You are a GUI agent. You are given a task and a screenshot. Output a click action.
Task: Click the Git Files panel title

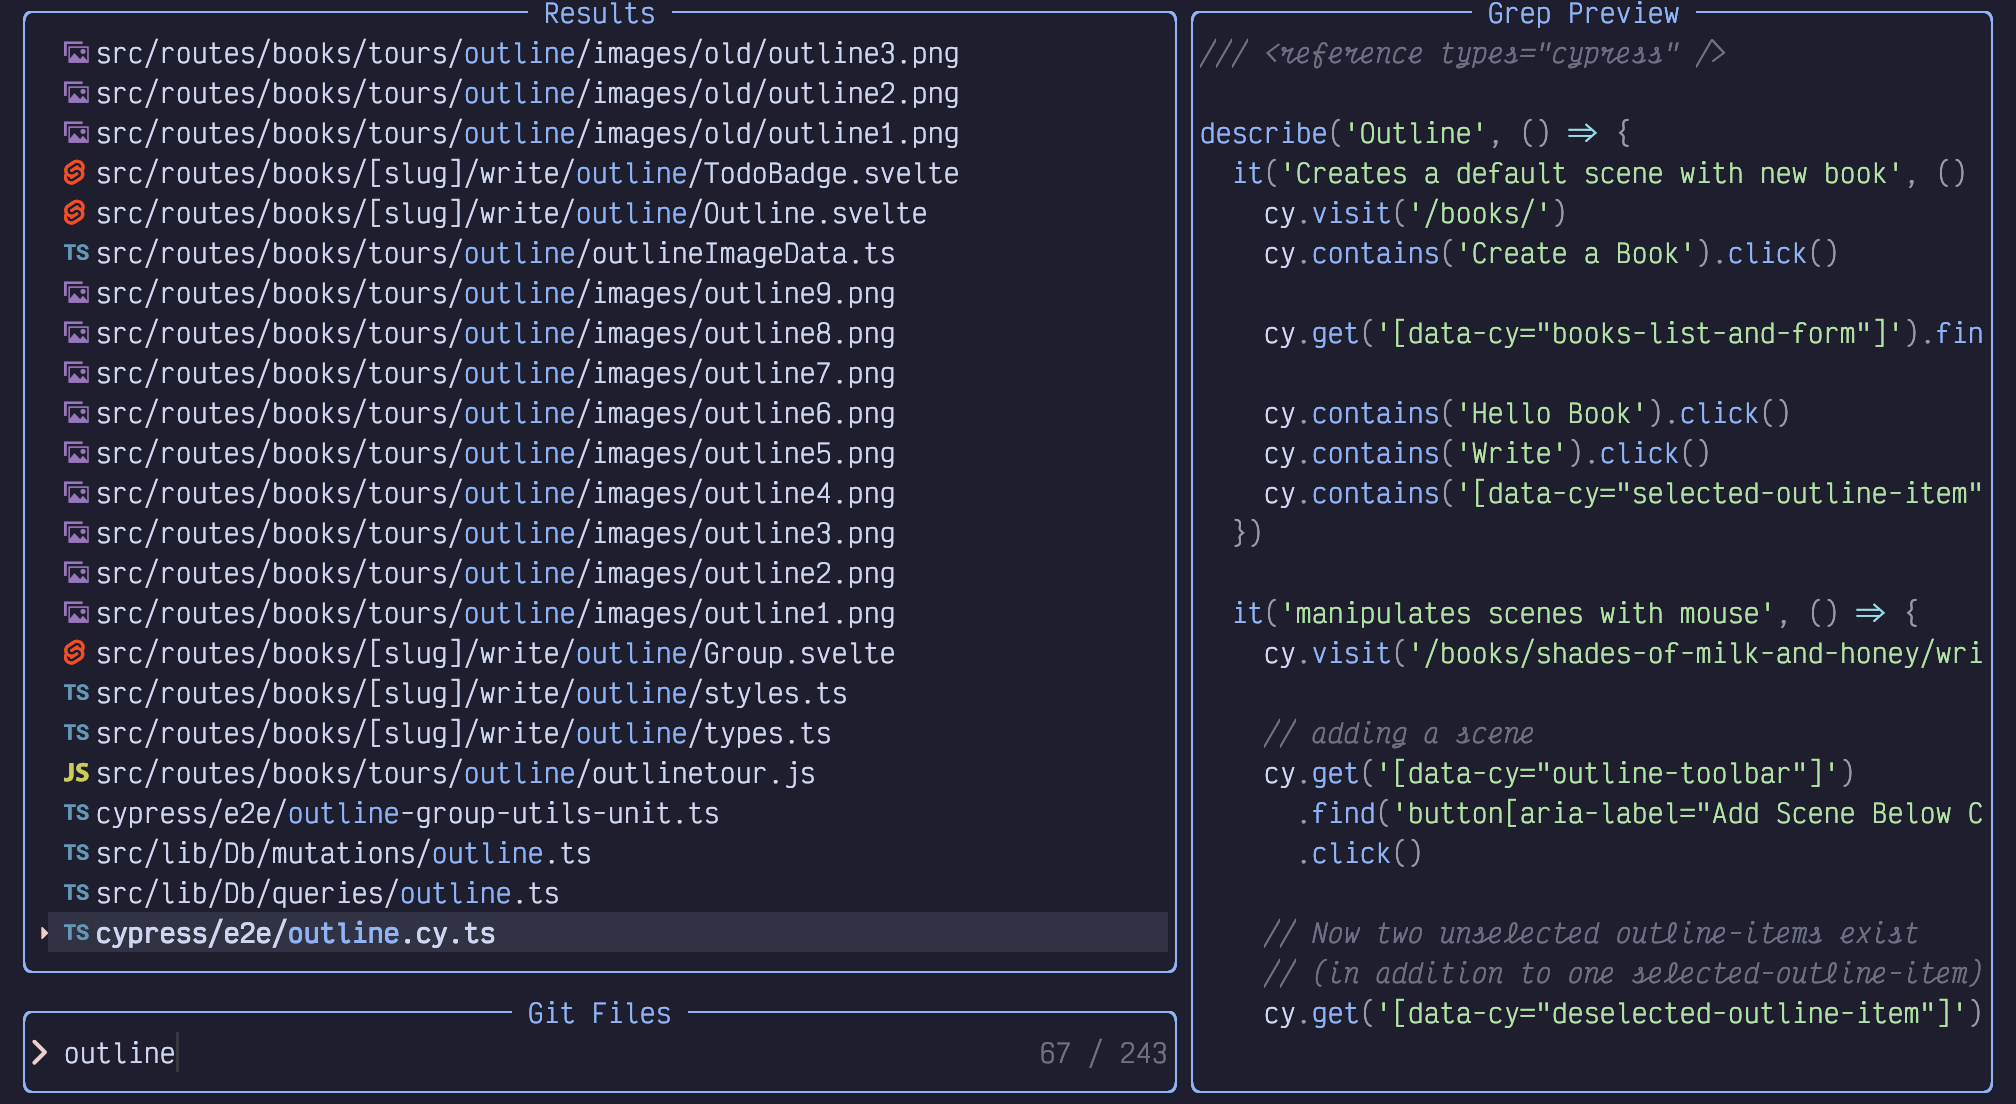(599, 1013)
